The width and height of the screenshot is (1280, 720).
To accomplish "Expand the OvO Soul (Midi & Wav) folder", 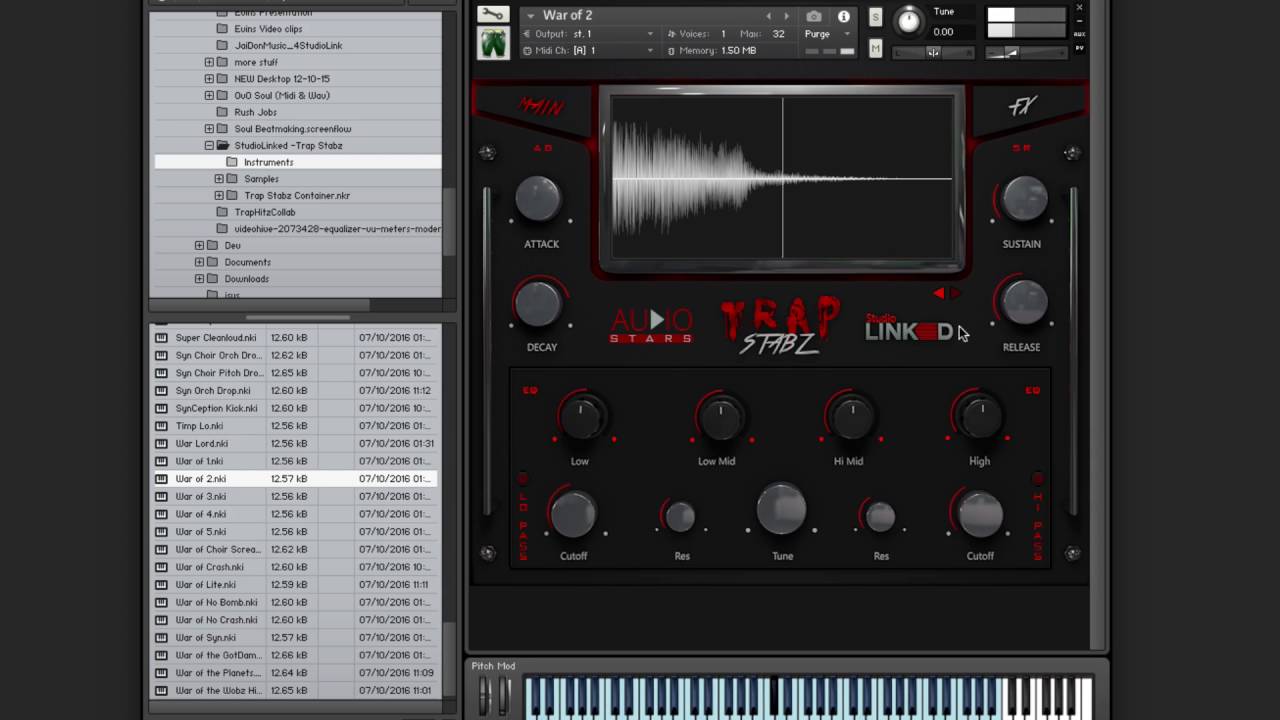I will pos(209,95).
